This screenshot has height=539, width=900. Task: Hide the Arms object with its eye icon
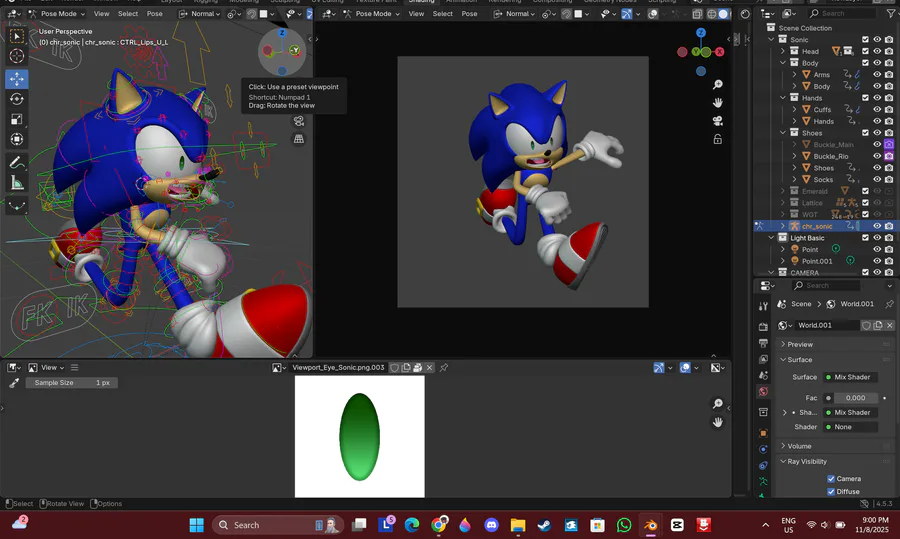pos(877,75)
